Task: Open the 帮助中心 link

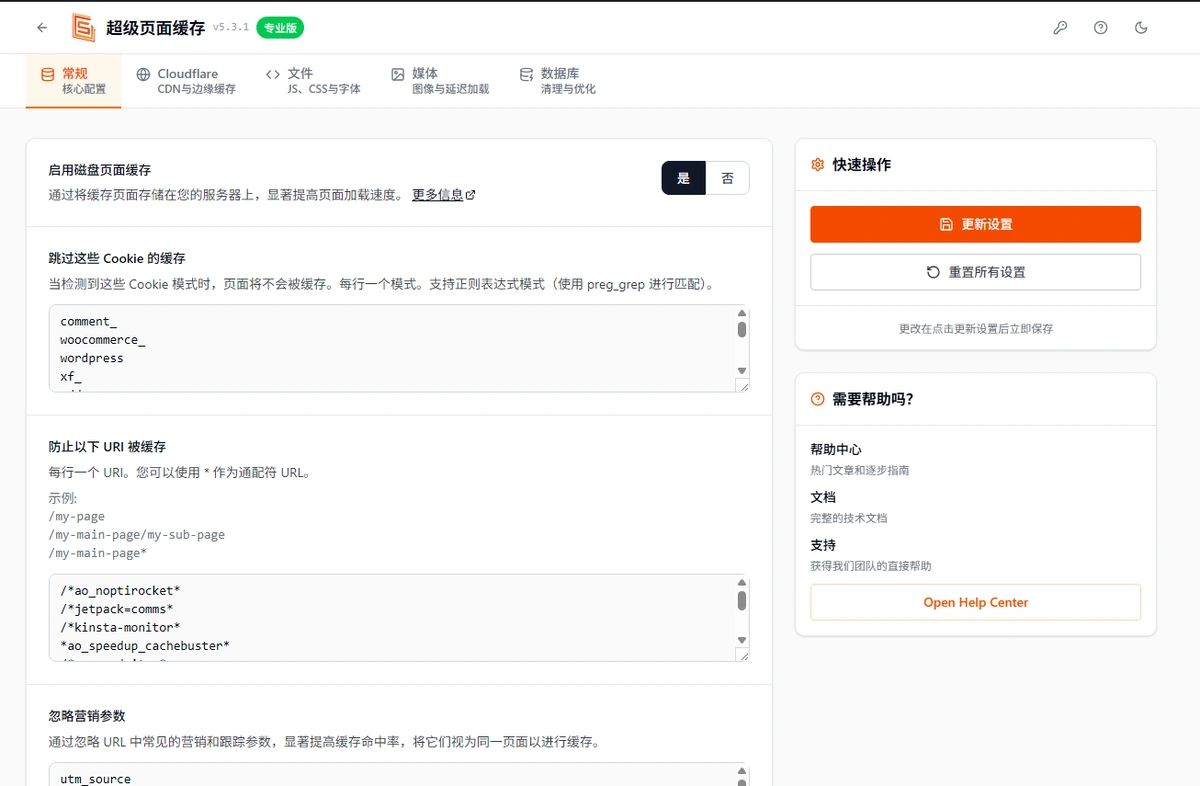Action: pyautogui.click(x=836, y=450)
